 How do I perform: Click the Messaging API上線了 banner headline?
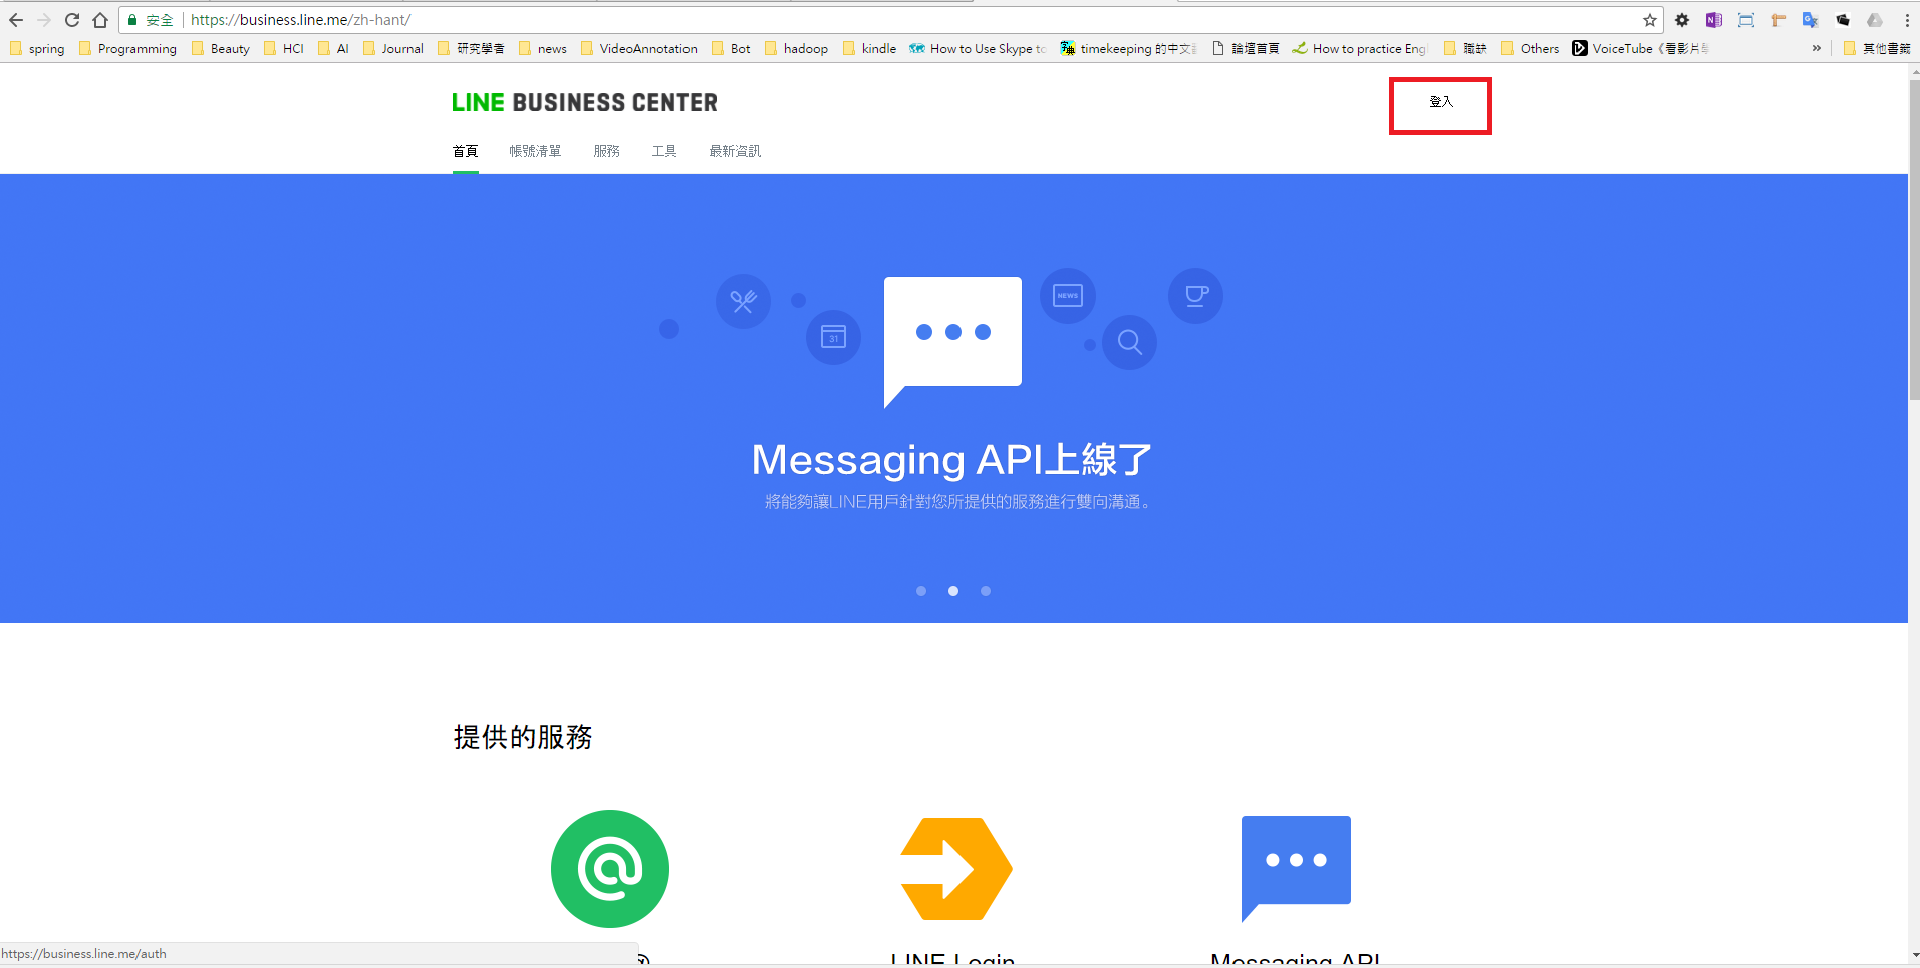(952, 460)
